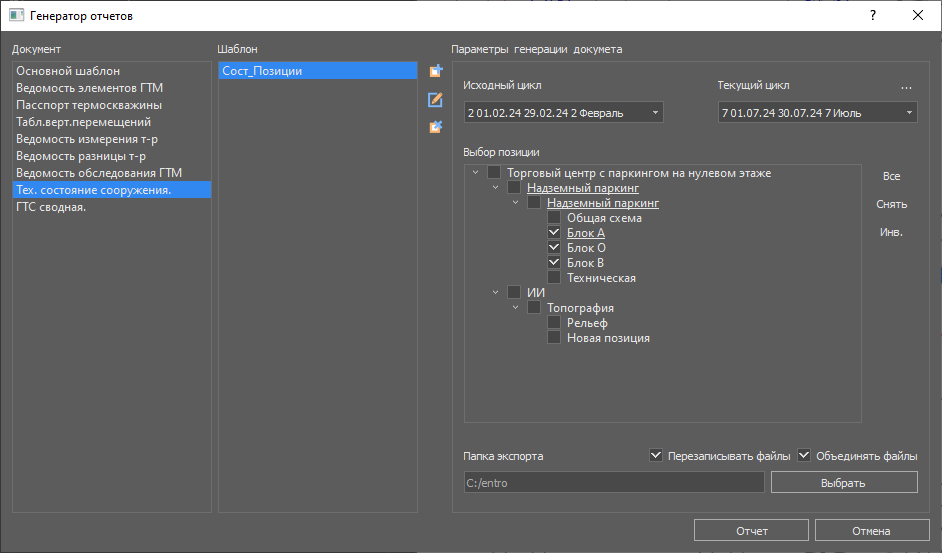Click the add template icon
Viewport: 942px width, 553px height.
click(x=435, y=71)
